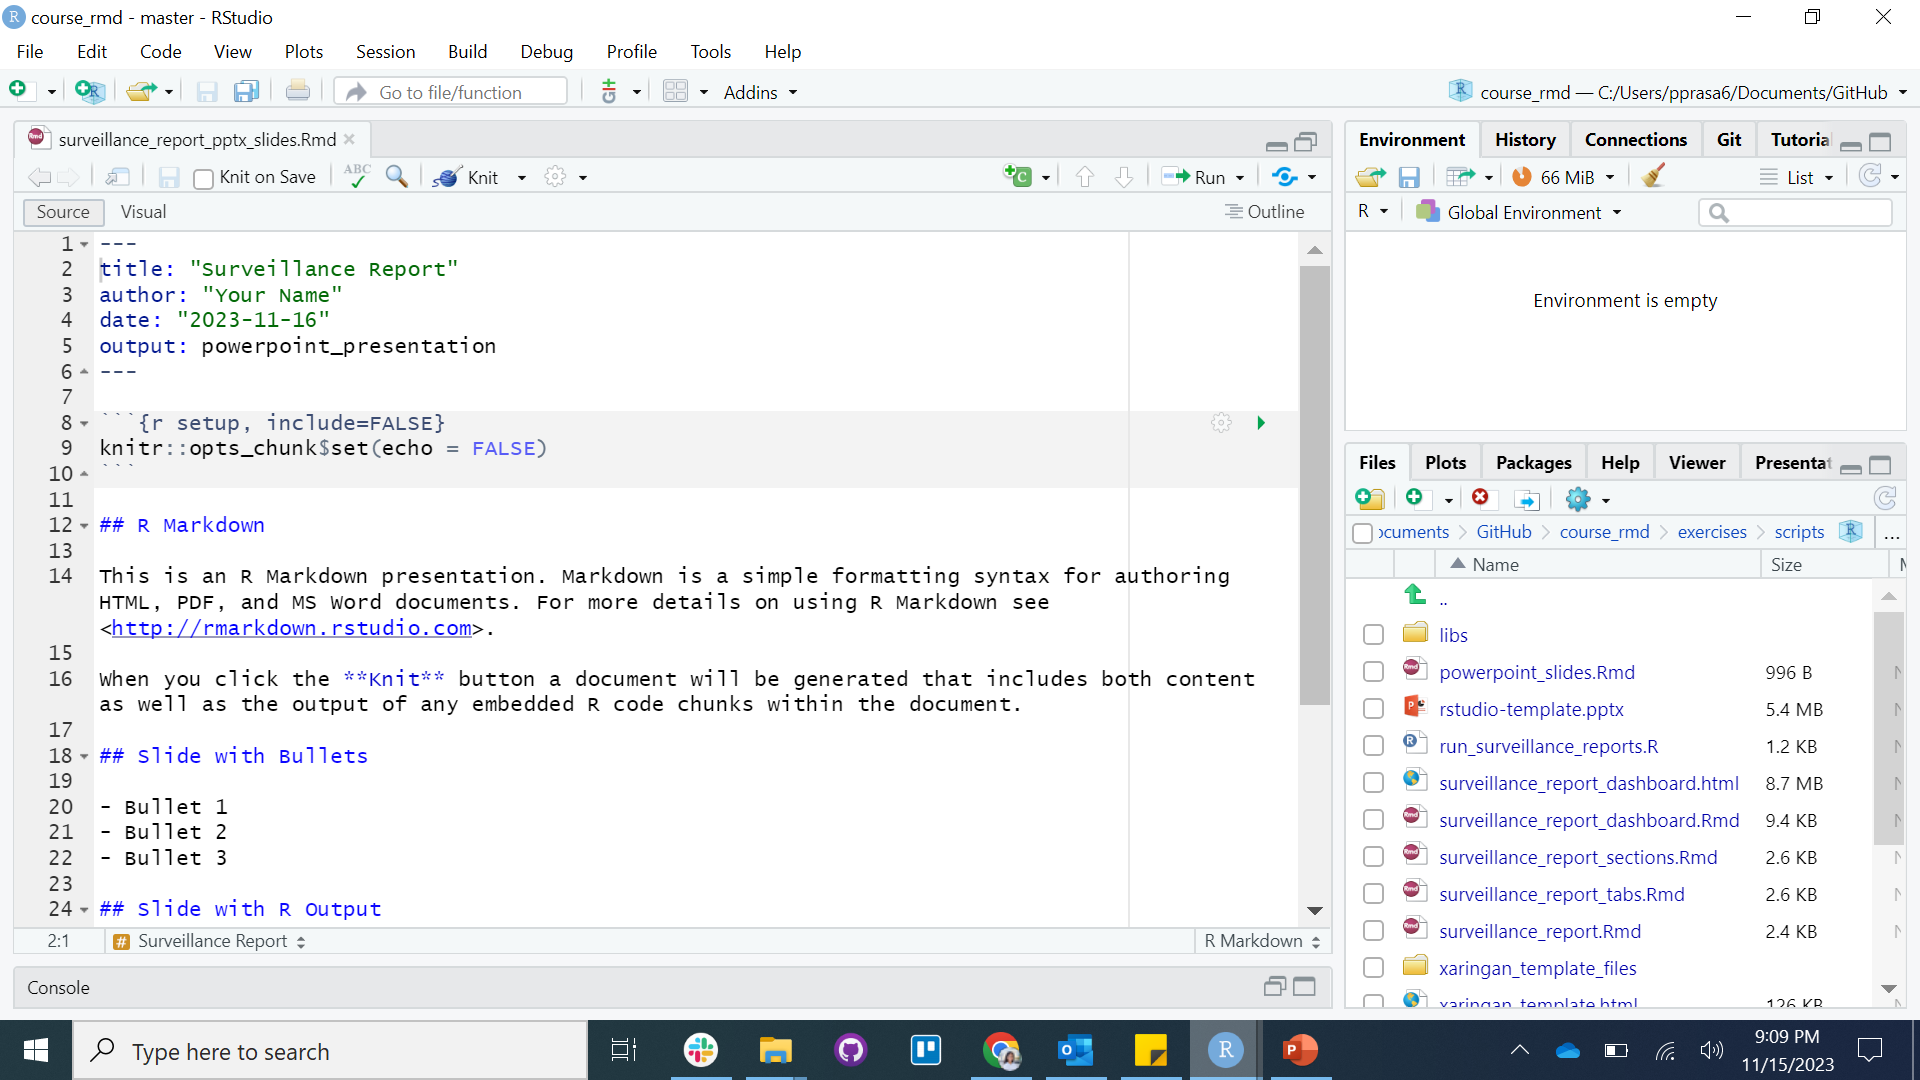This screenshot has height=1080, width=1920.
Task: Check the box for surveillance_report.Rmd
Action: tap(1373, 931)
